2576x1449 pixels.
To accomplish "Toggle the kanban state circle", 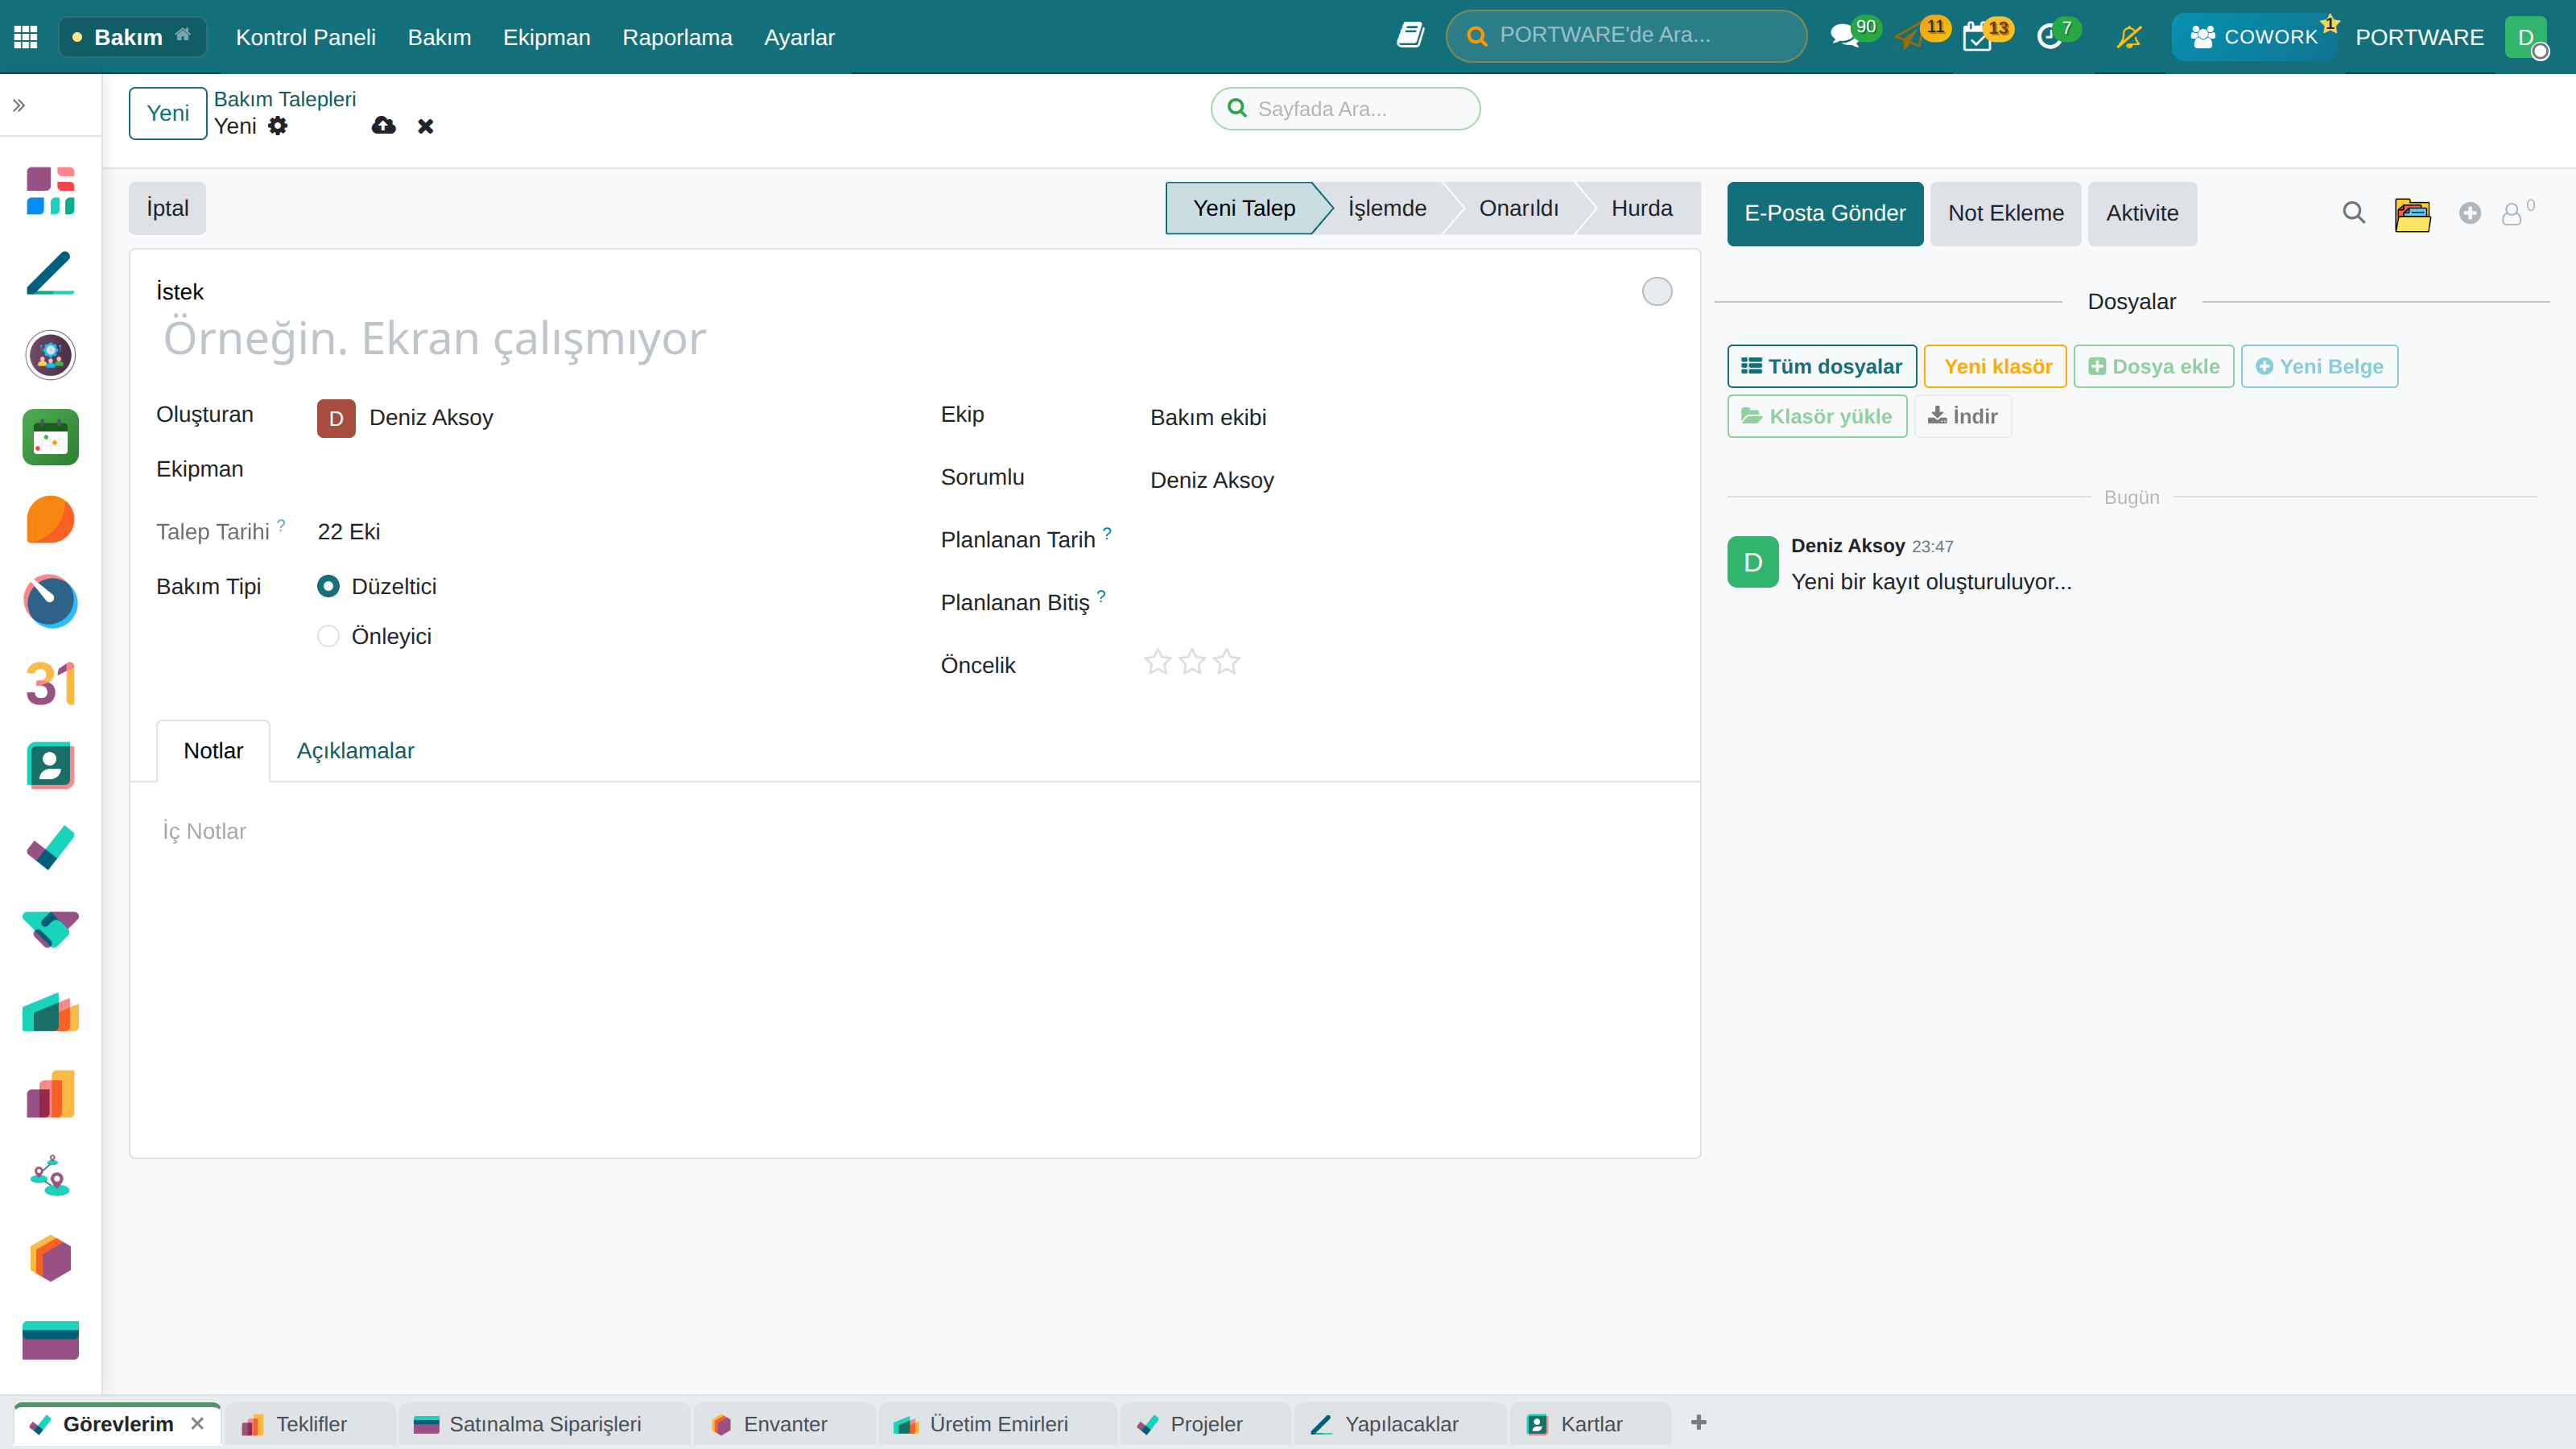I will pos(1657,291).
